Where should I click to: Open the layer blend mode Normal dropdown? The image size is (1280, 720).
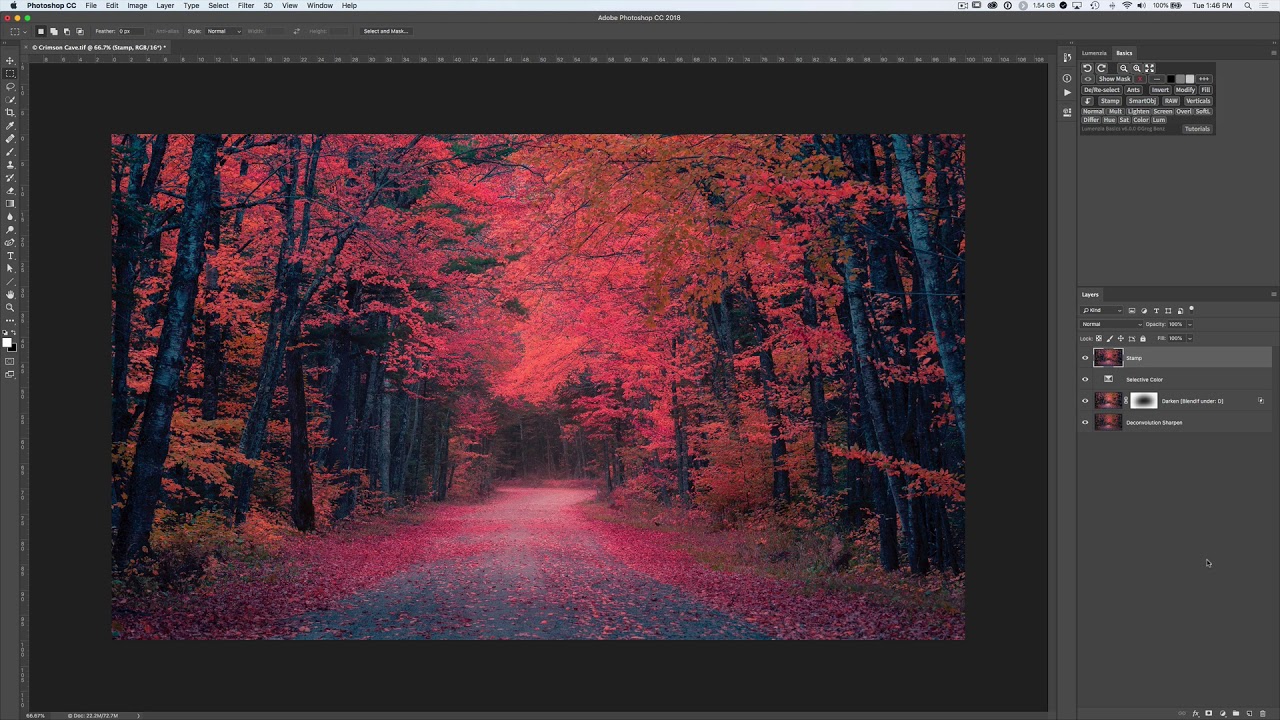coord(1111,324)
